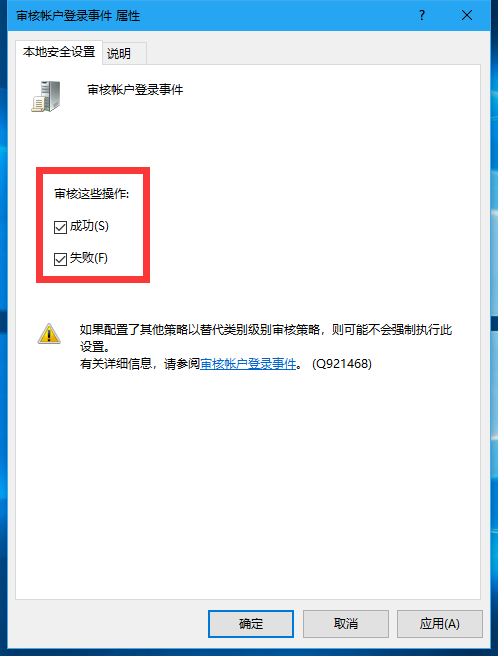Click the 审核这些操作 label
This screenshot has width=498, height=656.
92,194
